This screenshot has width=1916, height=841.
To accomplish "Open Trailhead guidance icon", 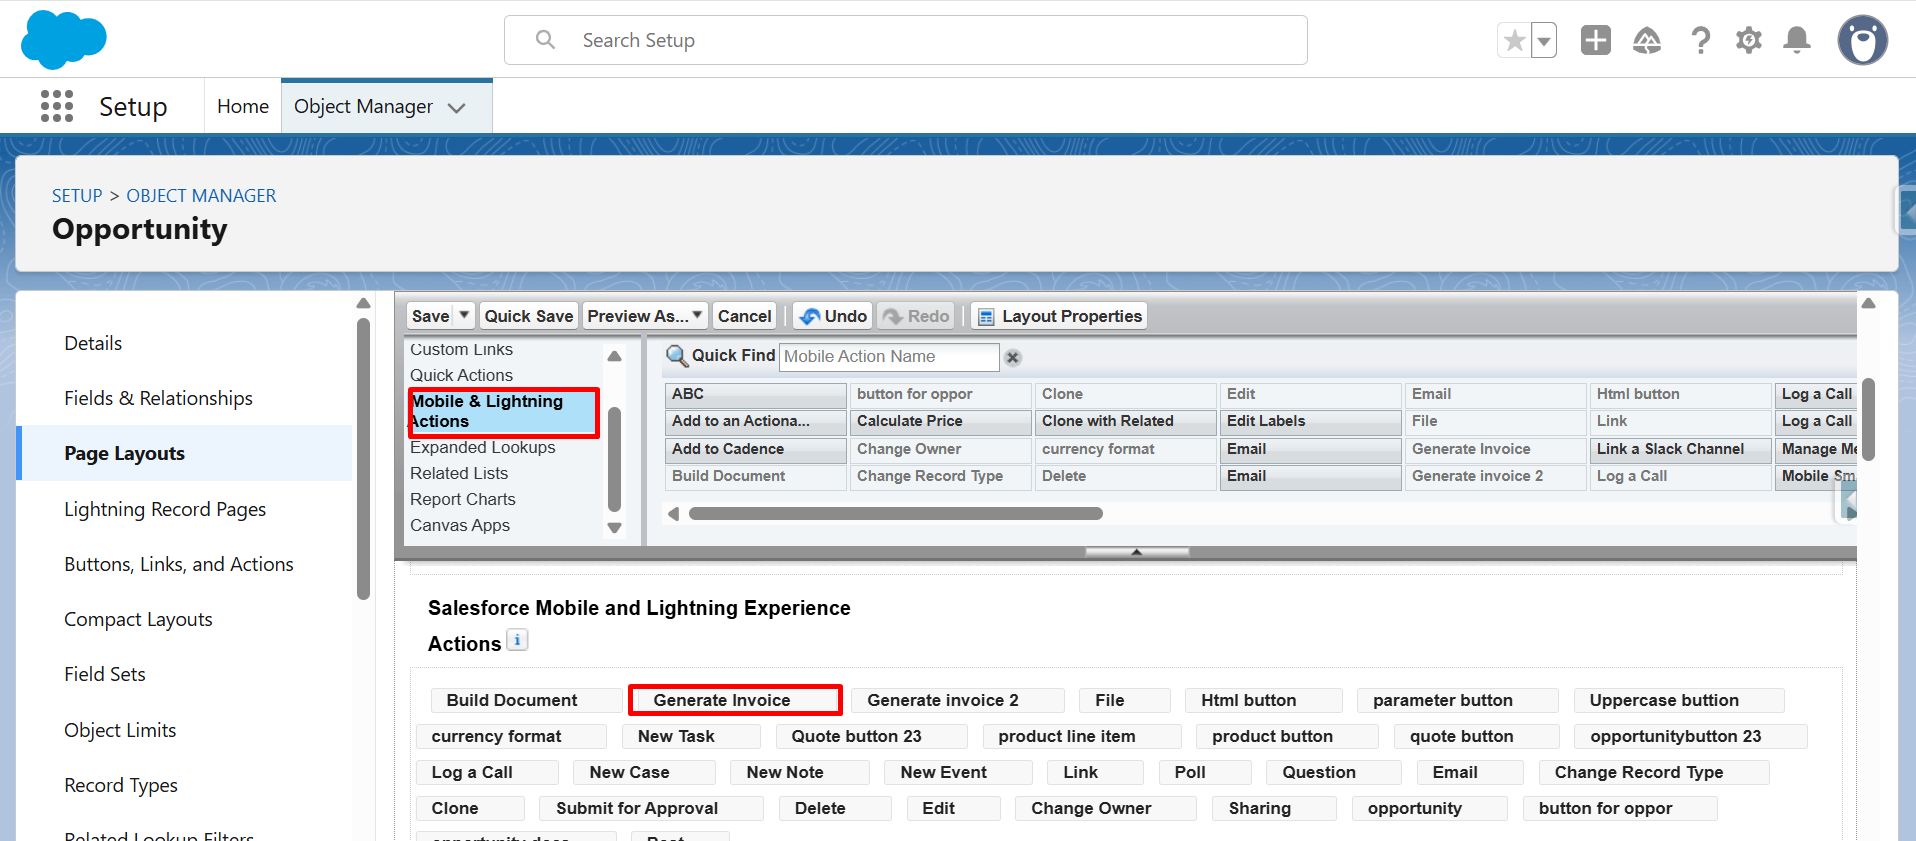I will [x=1646, y=40].
